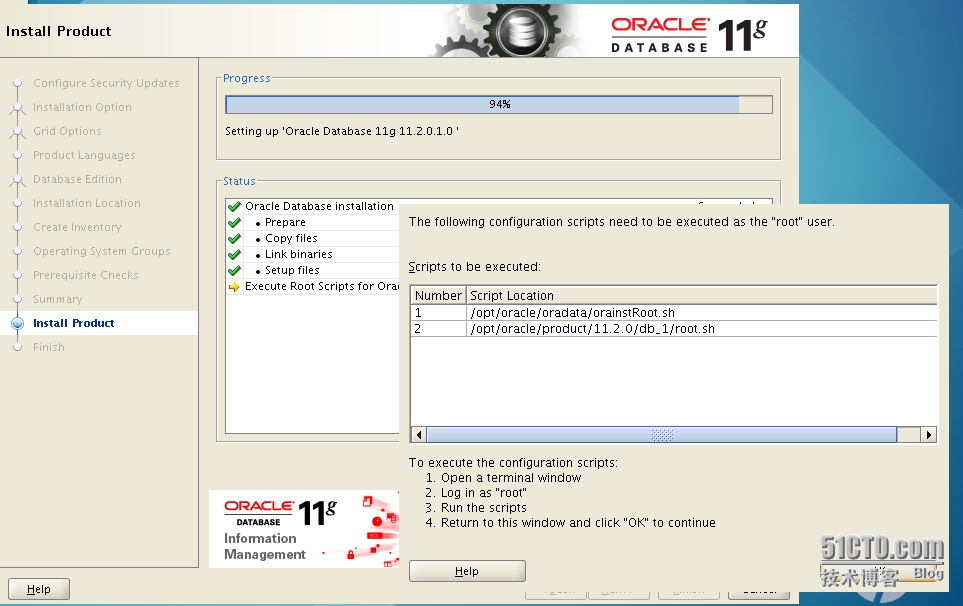The width and height of the screenshot is (963, 606).
Task: Click the Oracle Database 11g logo in the header
Action: pos(689,34)
